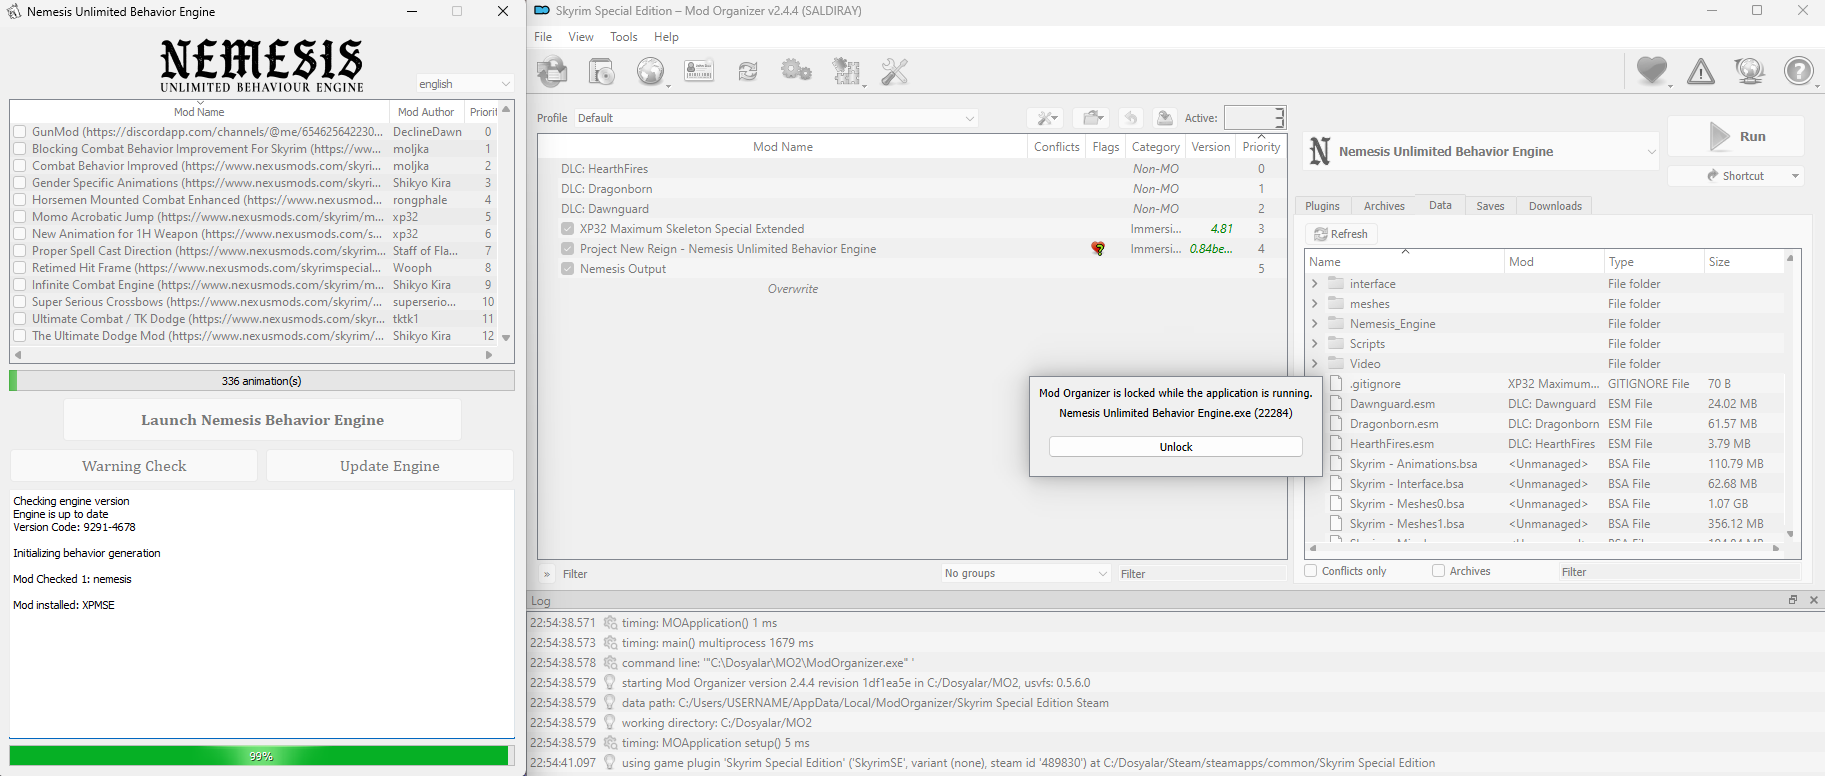Click the Refresh arrows toolbar icon
The height and width of the screenshot is (776, 1825).
(748, 71)
